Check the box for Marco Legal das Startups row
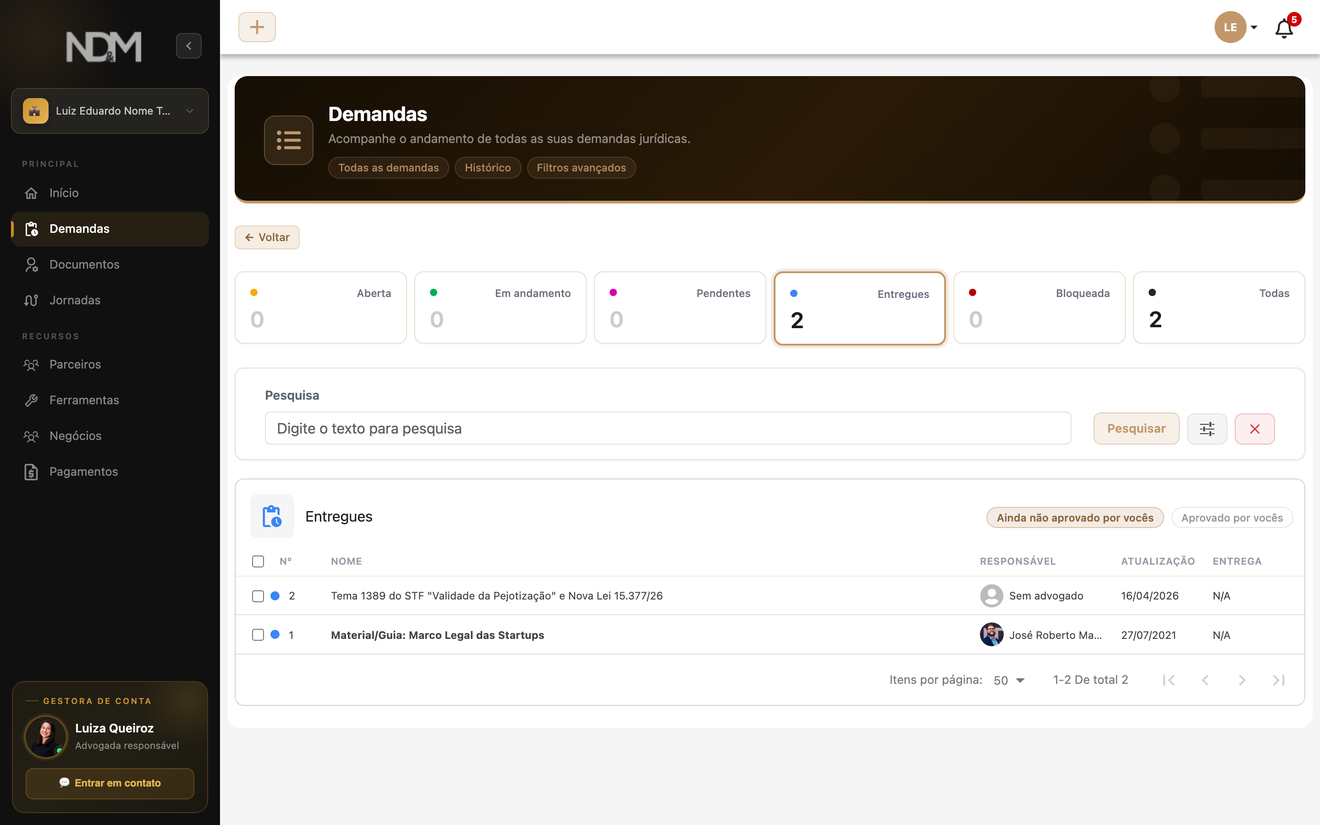Viewport: 1320px width, 825px height. [x=258, y=635]
